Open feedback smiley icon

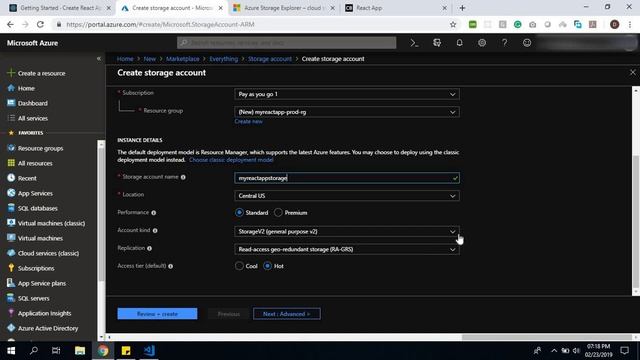tap(527, 43)
